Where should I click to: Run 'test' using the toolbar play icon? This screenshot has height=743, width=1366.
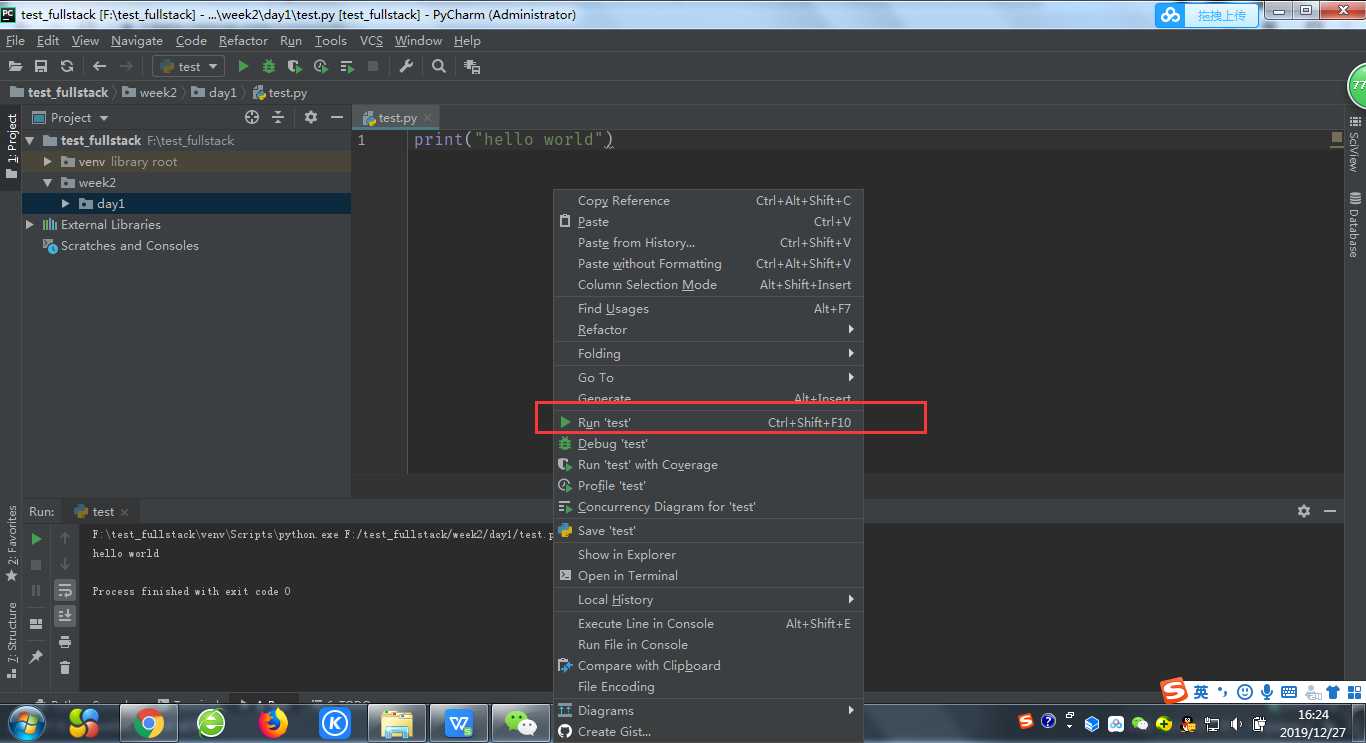tap(243, 66)
